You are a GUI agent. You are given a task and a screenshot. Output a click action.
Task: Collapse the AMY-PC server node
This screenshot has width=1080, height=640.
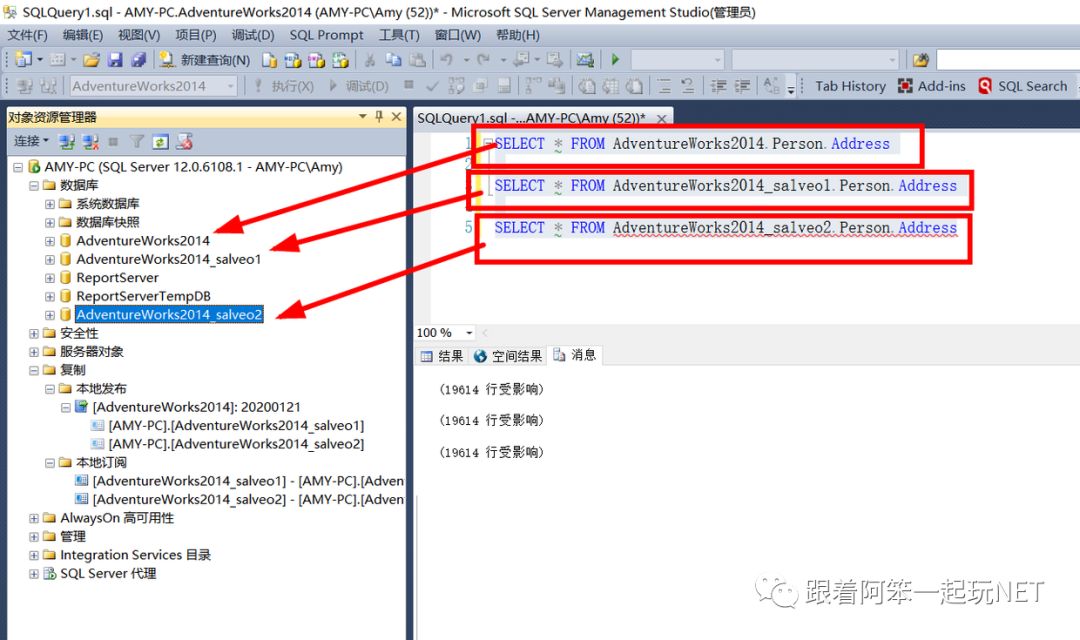coord(18,167)
